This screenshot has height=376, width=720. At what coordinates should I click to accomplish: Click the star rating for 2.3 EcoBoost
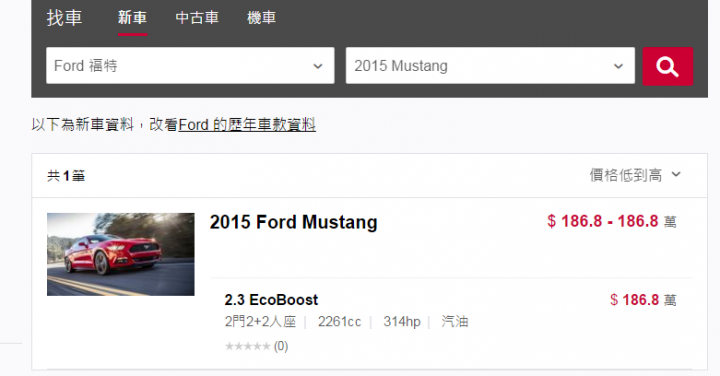[248, 346]
